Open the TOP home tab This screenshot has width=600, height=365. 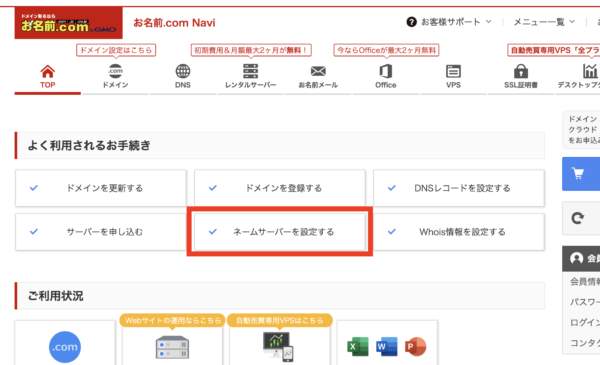tap(47, 77)
